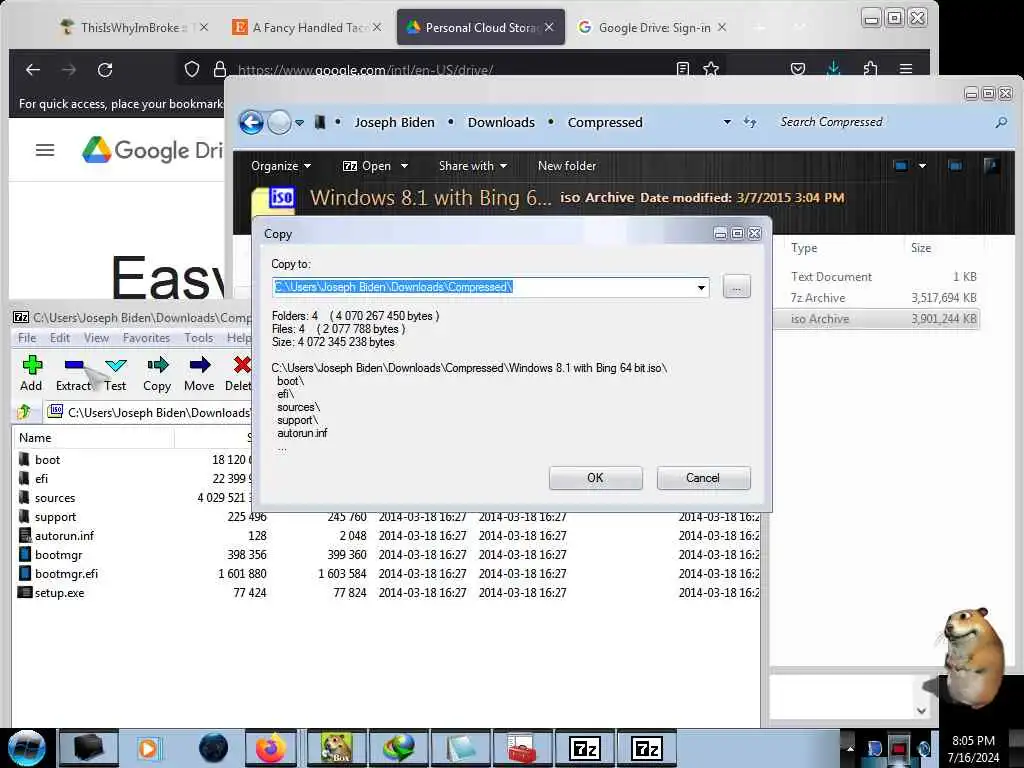
Task: Expand the Open button dropdown arrow
Action: 404,166
